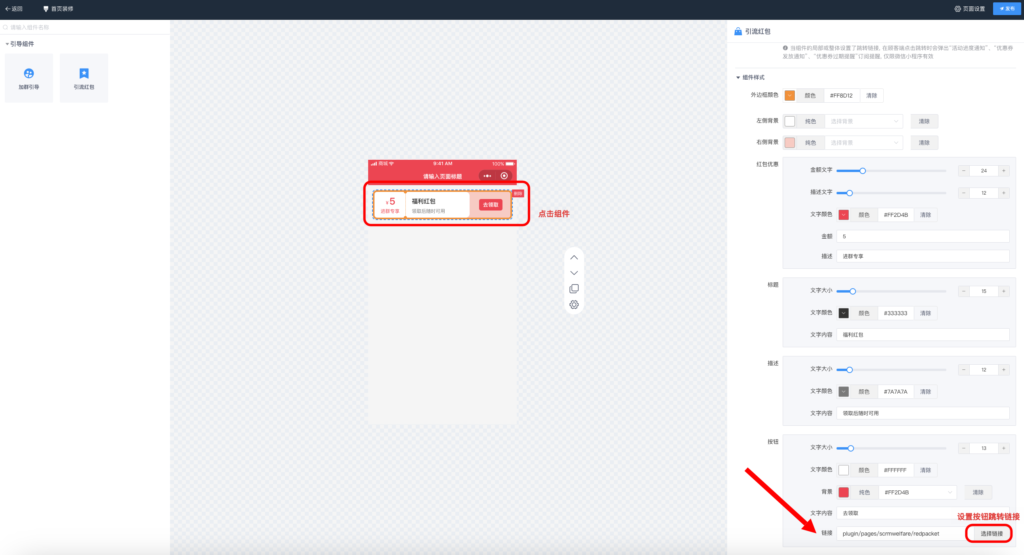Click the 选择链接 button
Image resolution: width=1024 pixels, height=555 pixels.
point(991,534)
